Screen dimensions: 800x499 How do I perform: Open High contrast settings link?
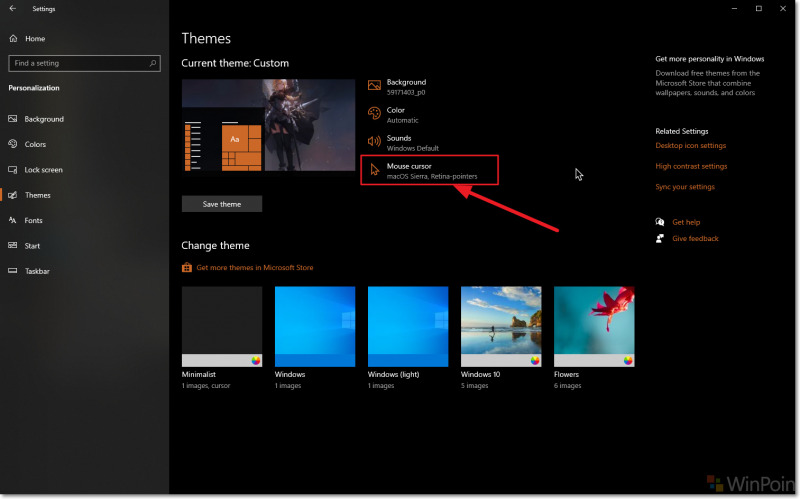(x=691, y=166)
